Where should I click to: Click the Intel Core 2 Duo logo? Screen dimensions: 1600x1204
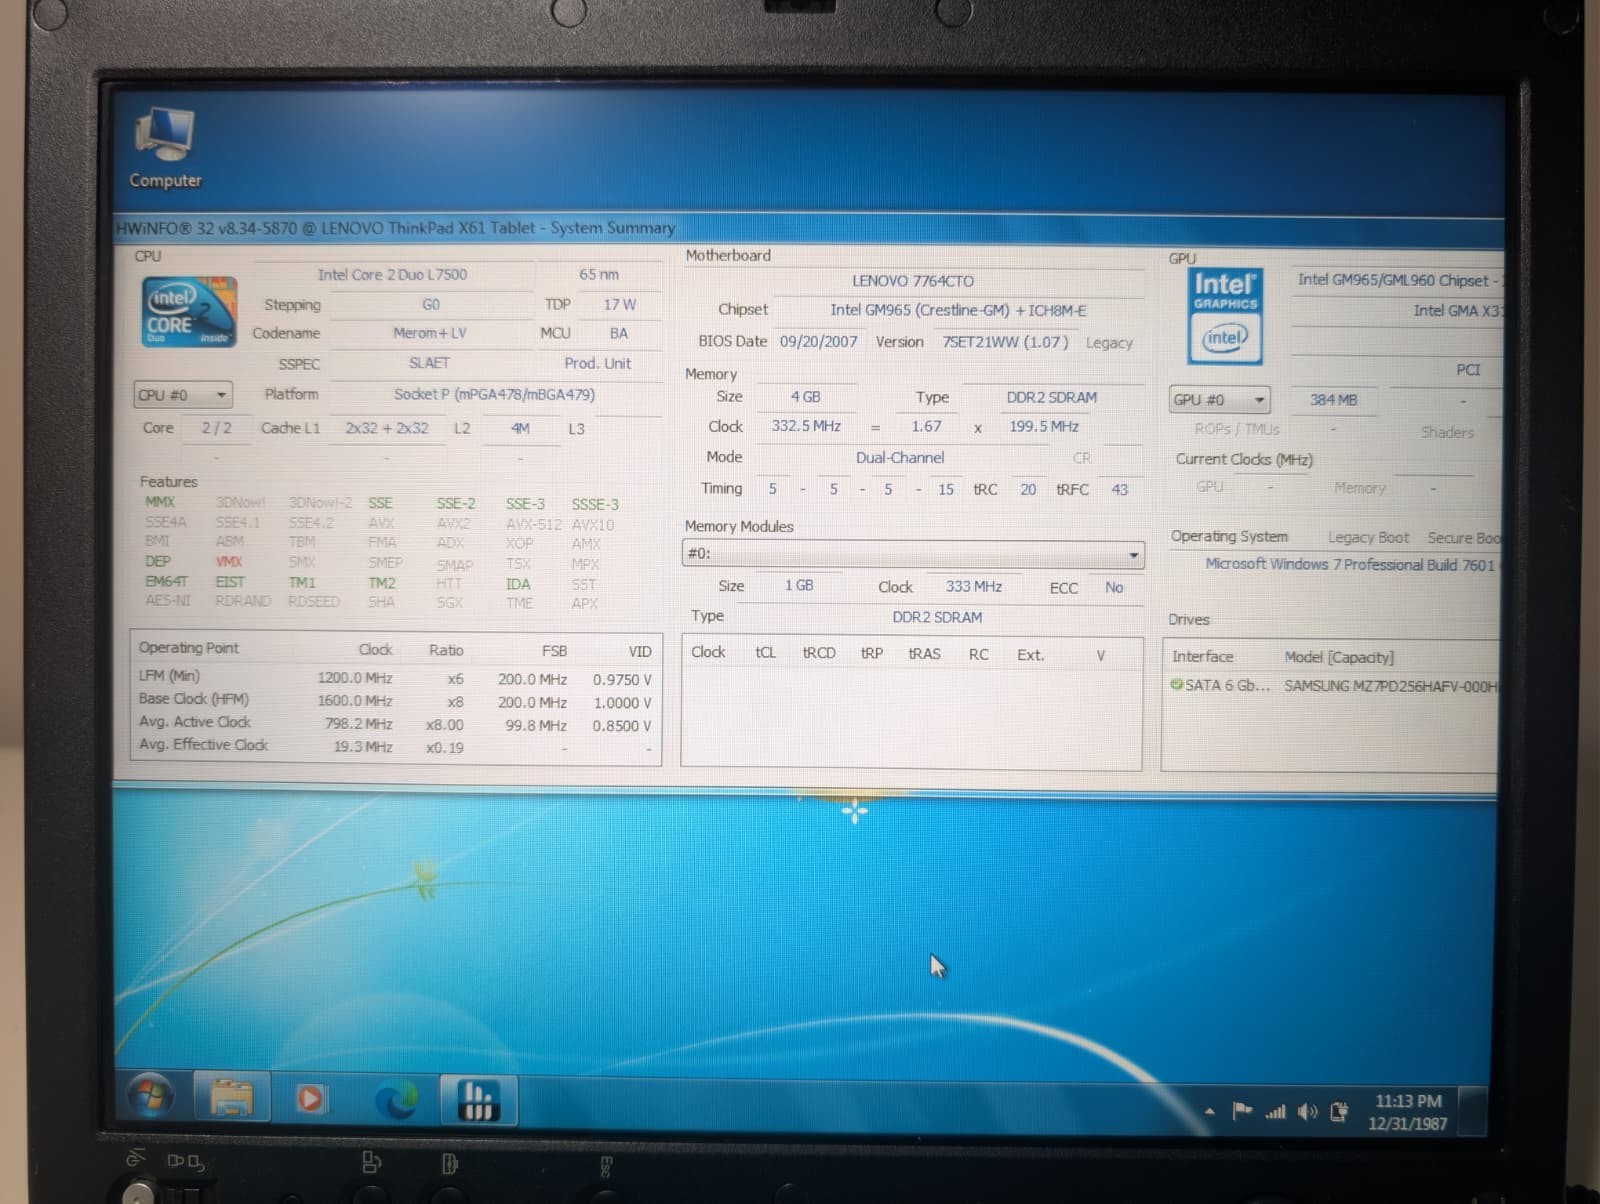point(189,312)
